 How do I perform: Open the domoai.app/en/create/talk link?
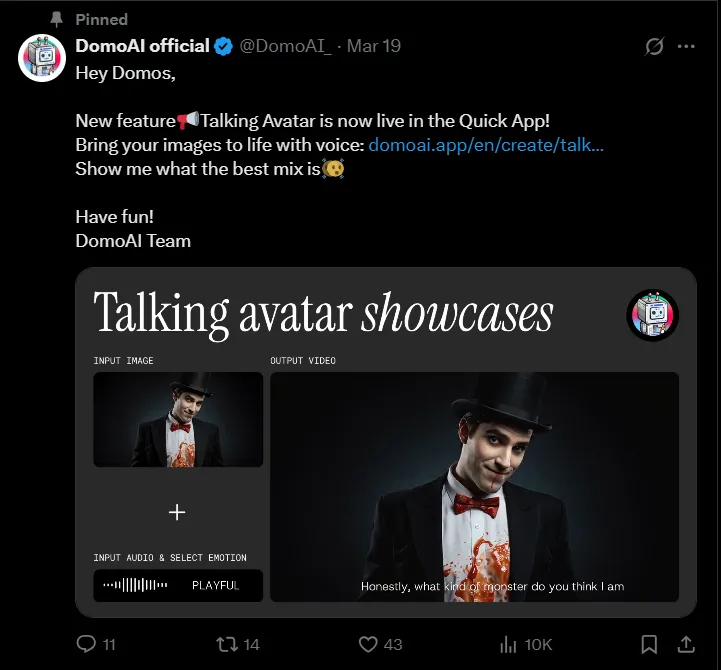click(486, 145)
